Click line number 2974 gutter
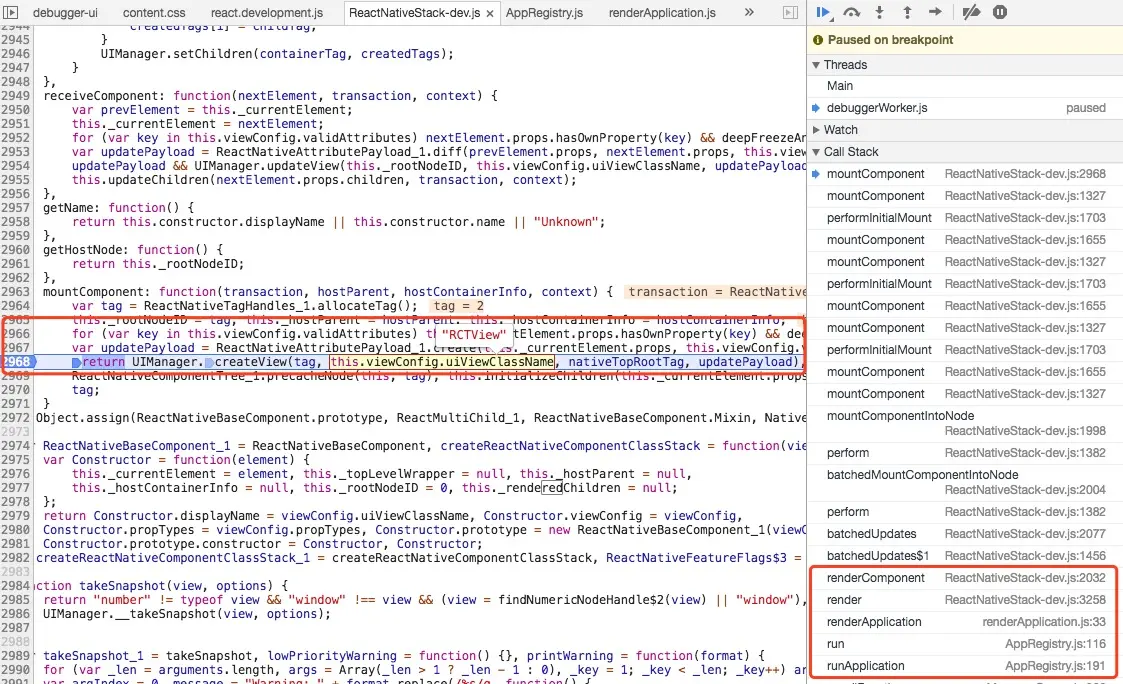The image size is (1123, 684). [x=16, y=445]
